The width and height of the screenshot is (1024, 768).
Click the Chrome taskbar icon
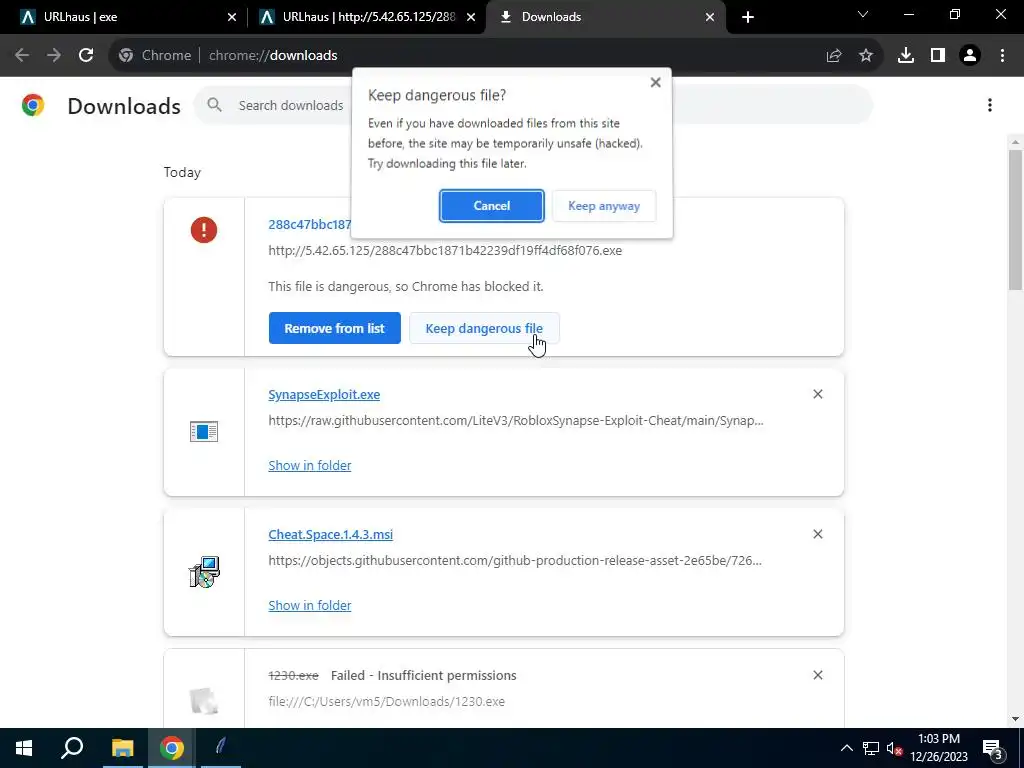(171, 748)
